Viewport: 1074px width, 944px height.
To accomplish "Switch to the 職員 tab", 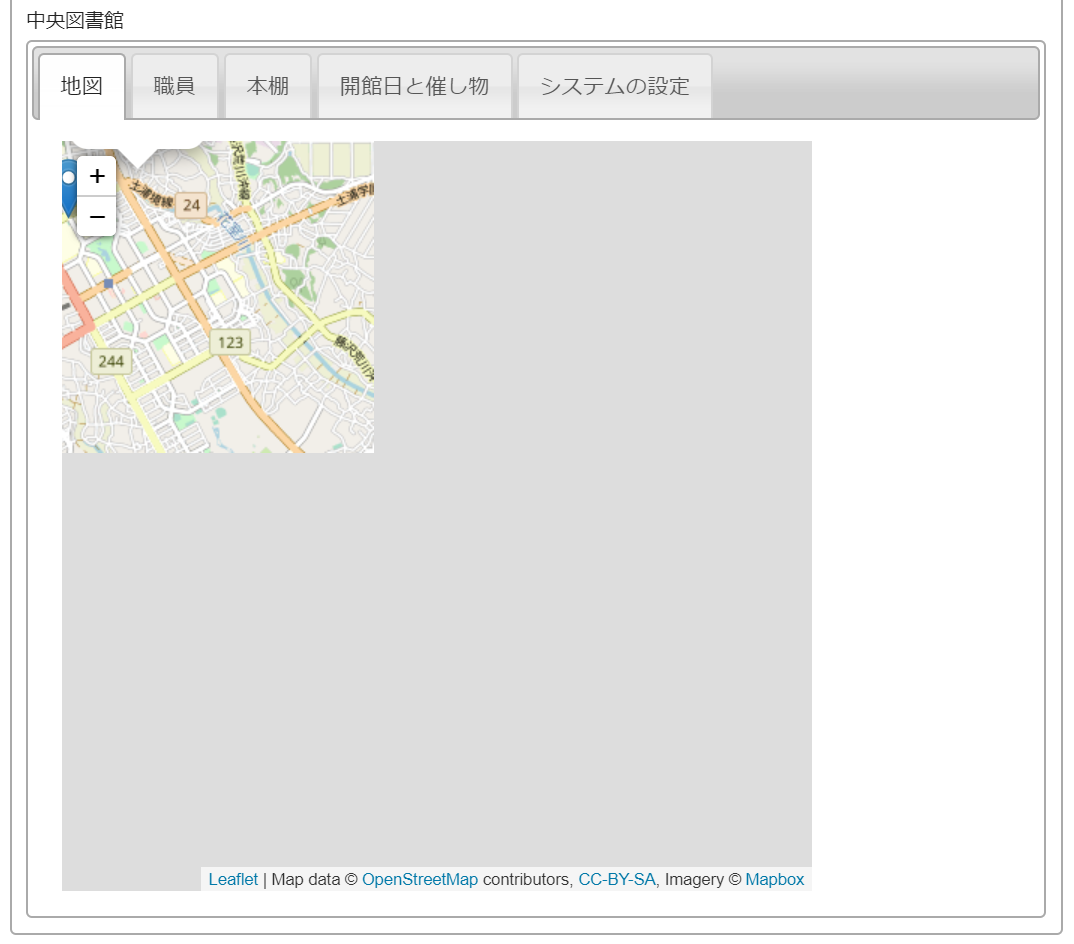I will 175,86.
